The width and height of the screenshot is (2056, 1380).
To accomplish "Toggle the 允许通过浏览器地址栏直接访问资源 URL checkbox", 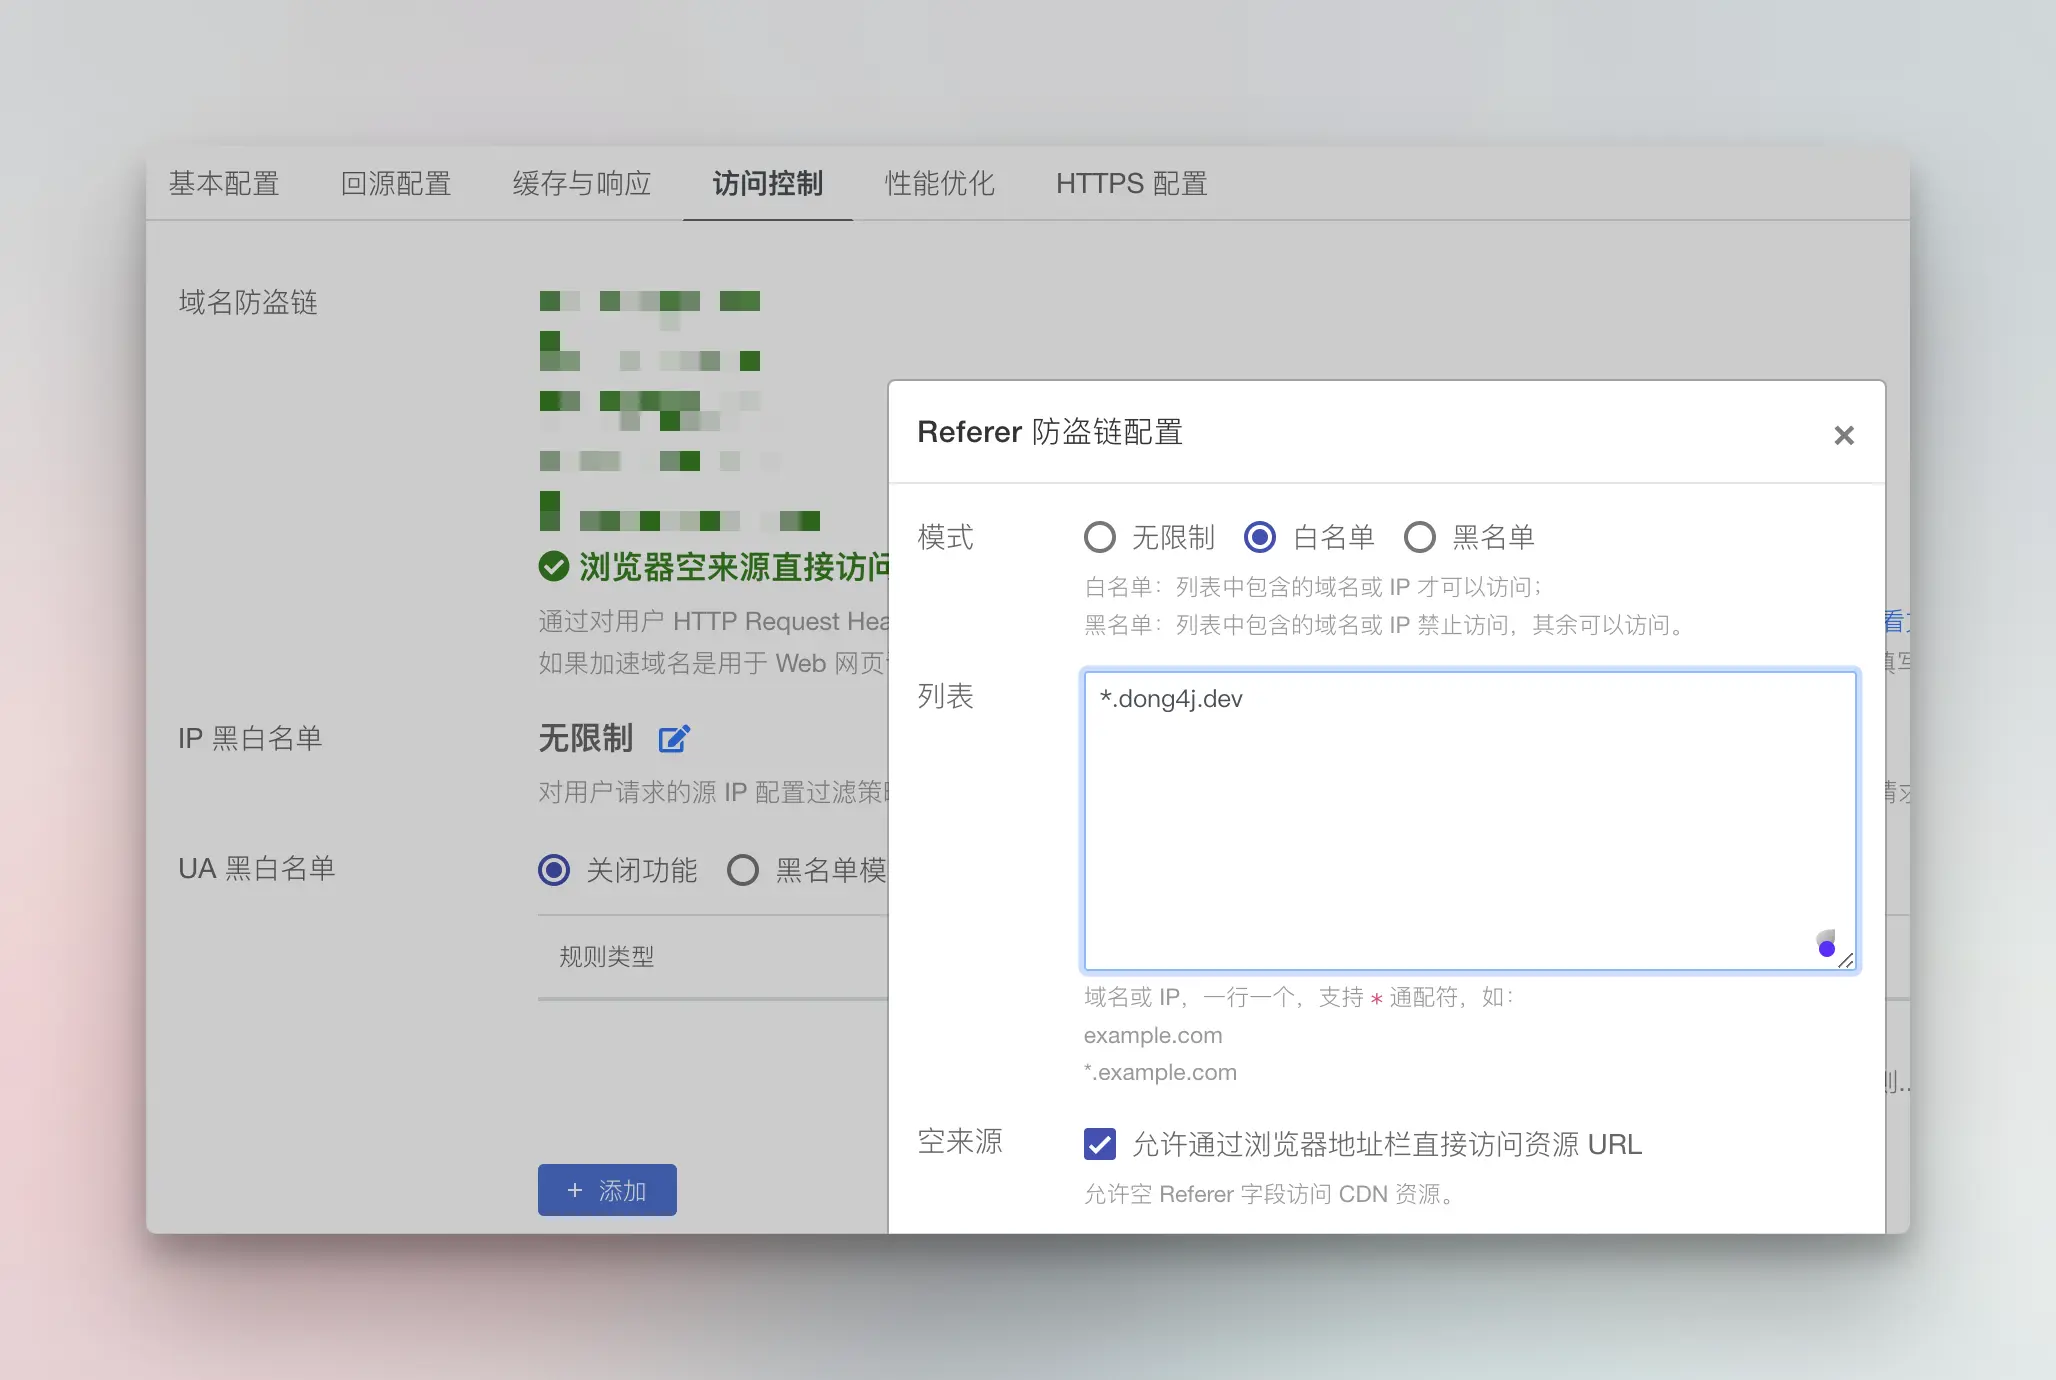I will point(1100,1143).
